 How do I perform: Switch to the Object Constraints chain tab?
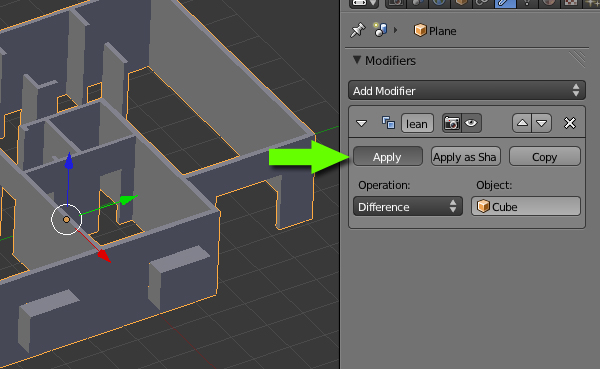pos(483,3)
